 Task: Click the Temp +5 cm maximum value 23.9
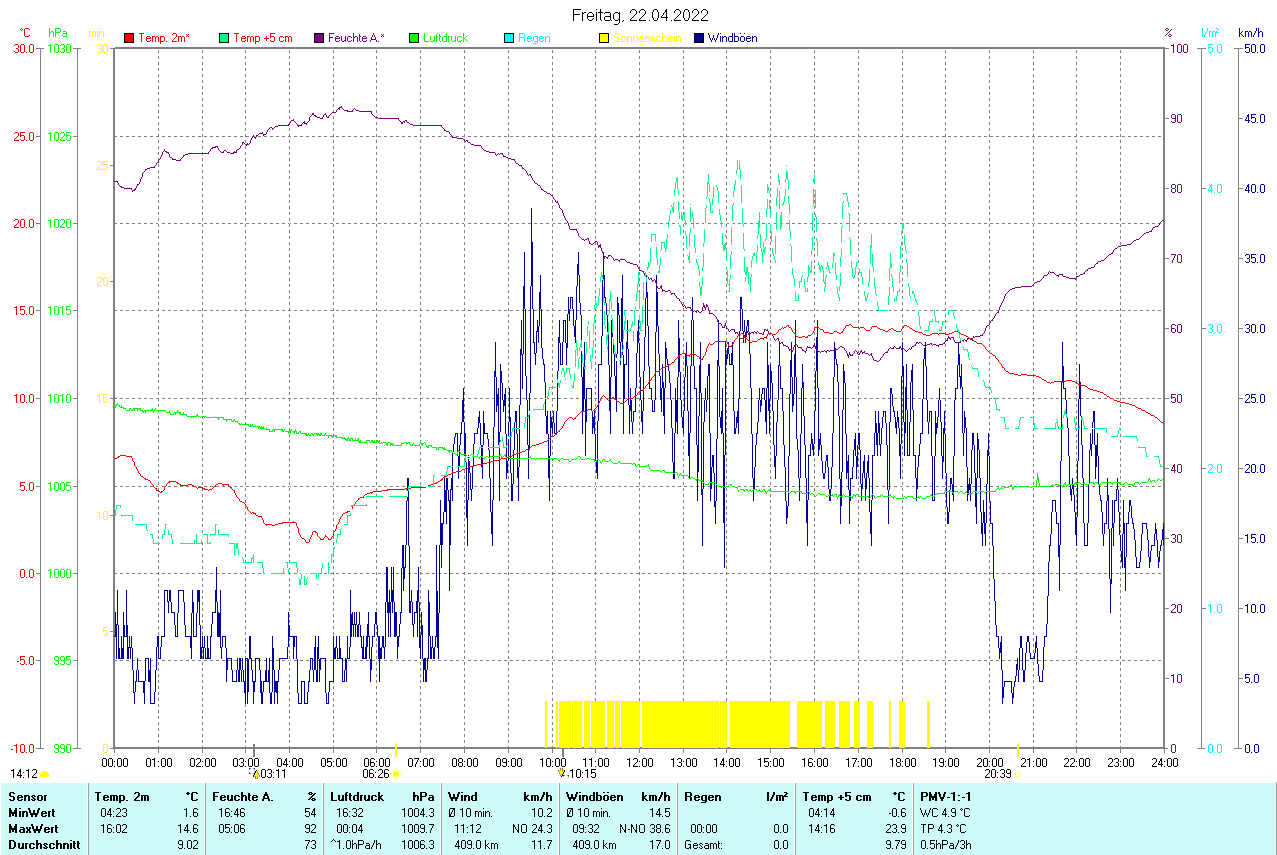coord(894,829)
